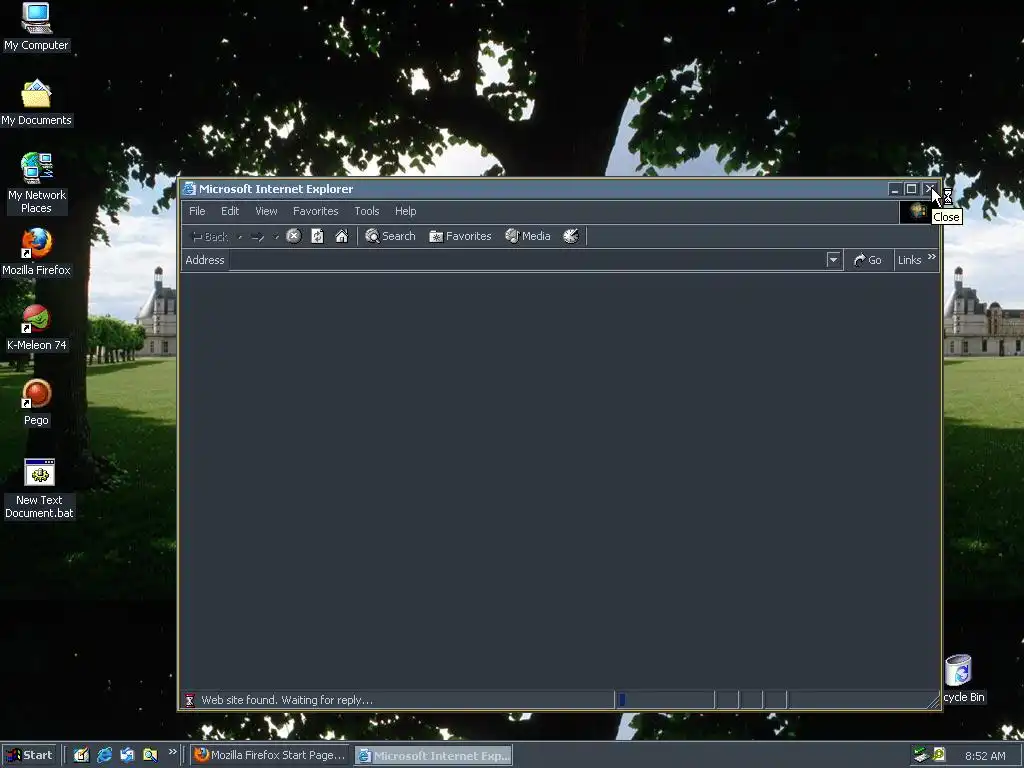Select the Mozilla Firefox desktop shortcut
The width and height of the screenshot is (1024, 768).
click(36, 252)
